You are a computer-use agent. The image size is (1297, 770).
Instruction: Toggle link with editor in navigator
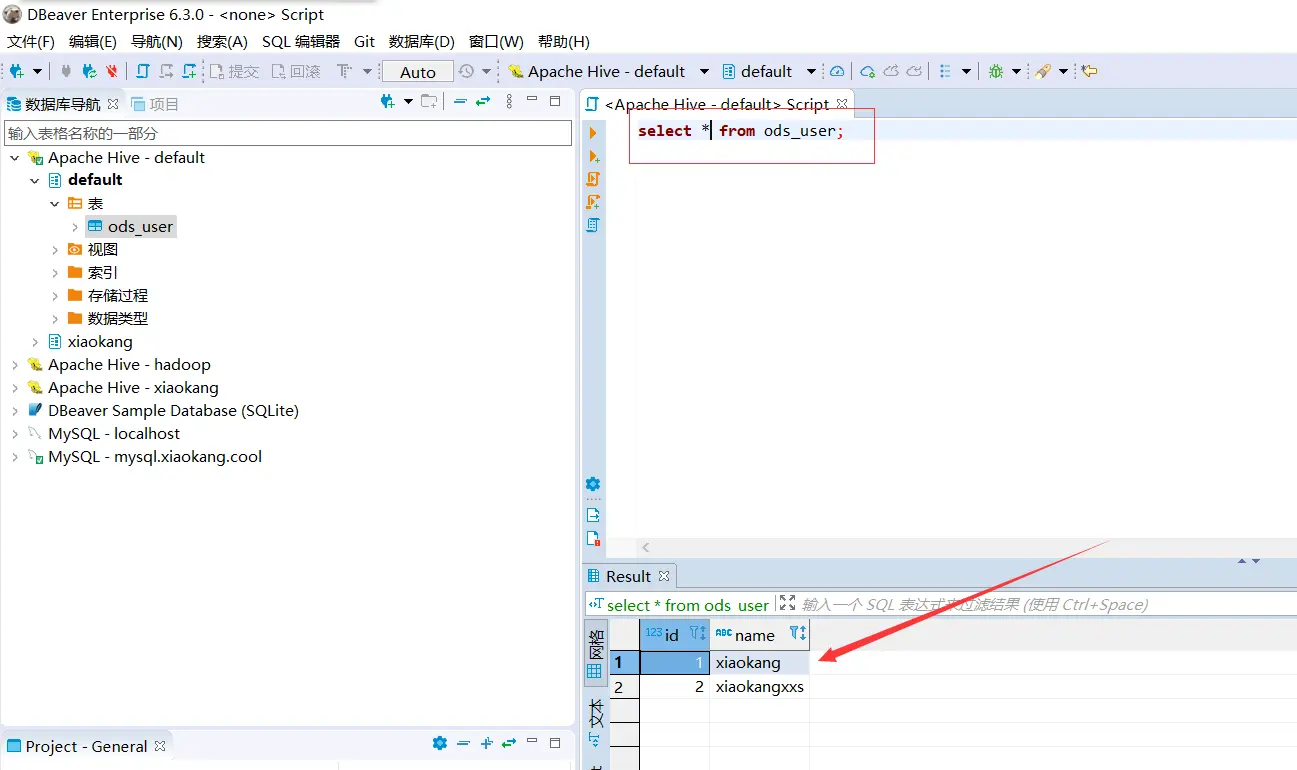coord(483,102)
